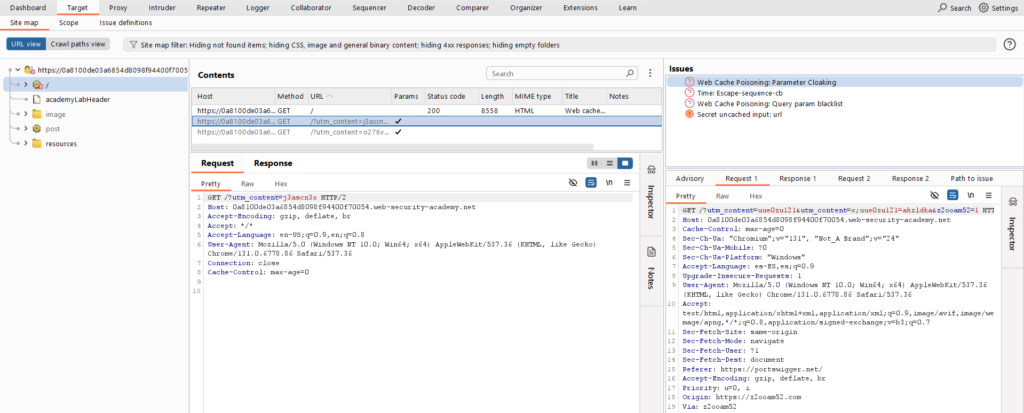Toggle word-wrap button in Issues request editor
The width and height of the screenshot is (1024, 413).
click(953, 196)
